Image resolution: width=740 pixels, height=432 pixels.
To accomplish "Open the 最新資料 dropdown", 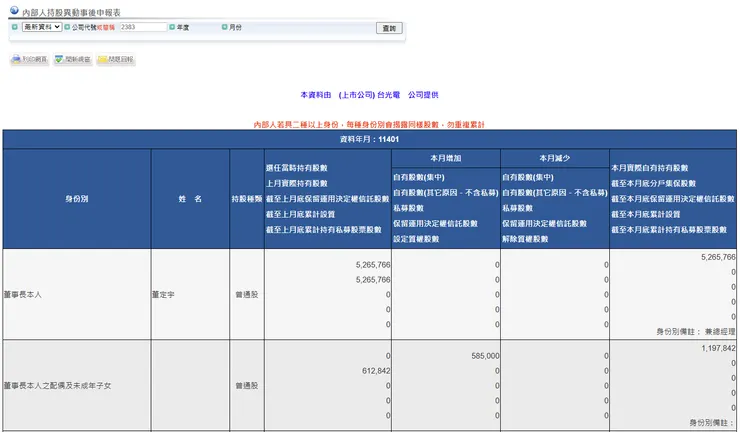I will coord(42,27).
